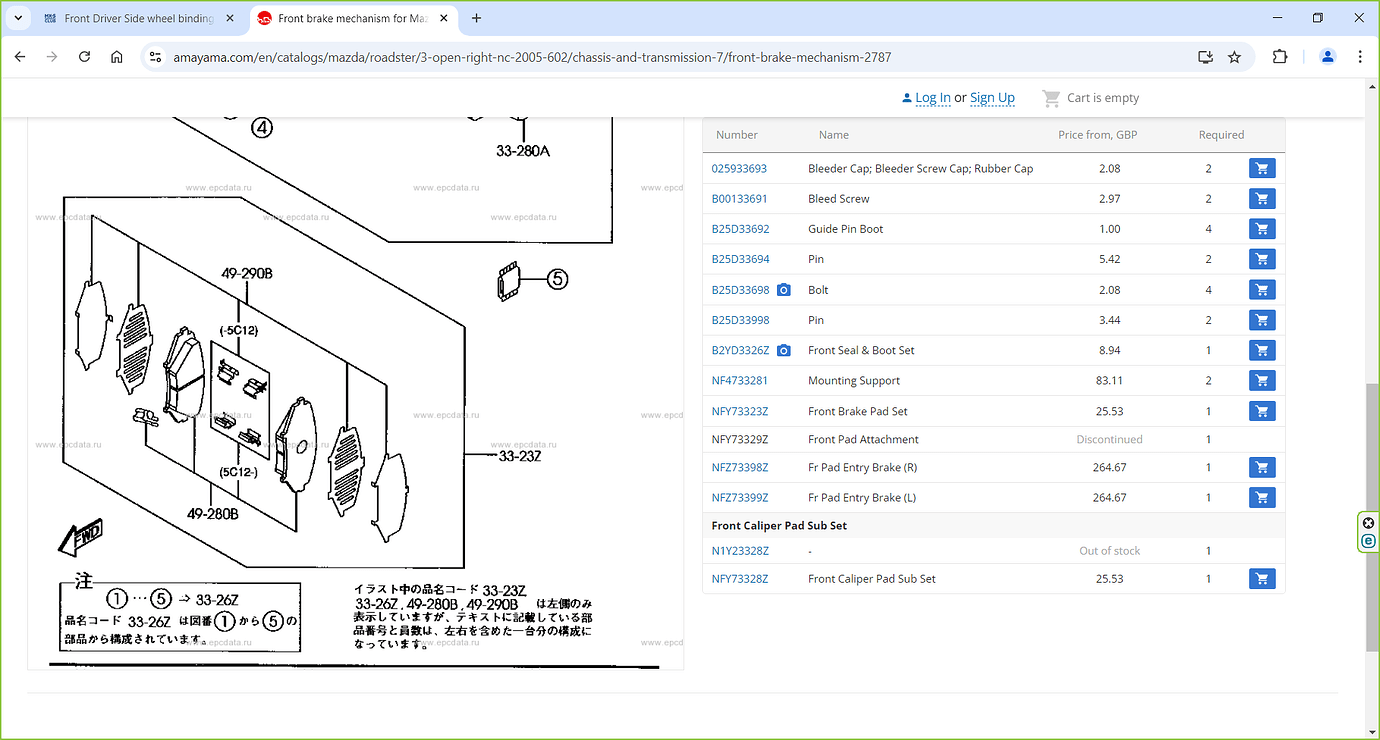Open the tab search dropdown arrow
Viewport: 1380px width, 740px height.
[x=19, y=18]
